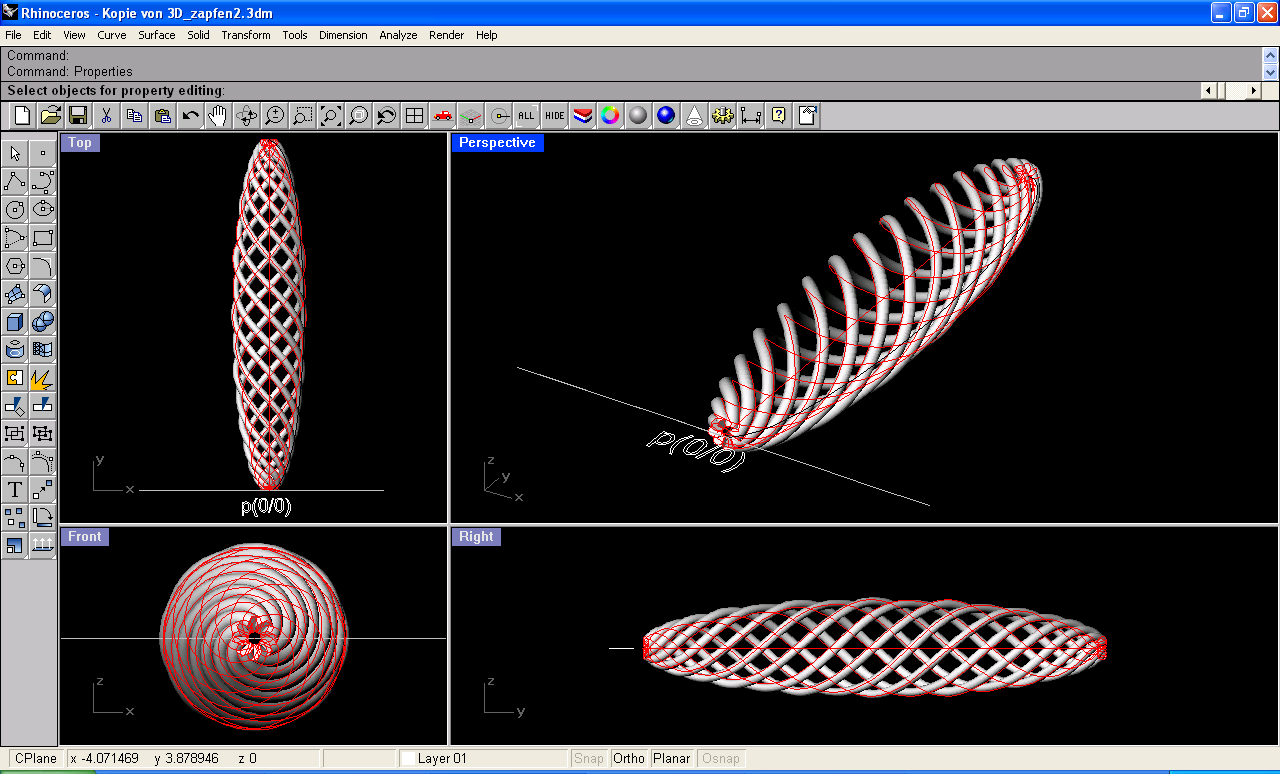1280x774 pixels.
Task: Open Options via yellow gears icon
Action: click(722, 116)
